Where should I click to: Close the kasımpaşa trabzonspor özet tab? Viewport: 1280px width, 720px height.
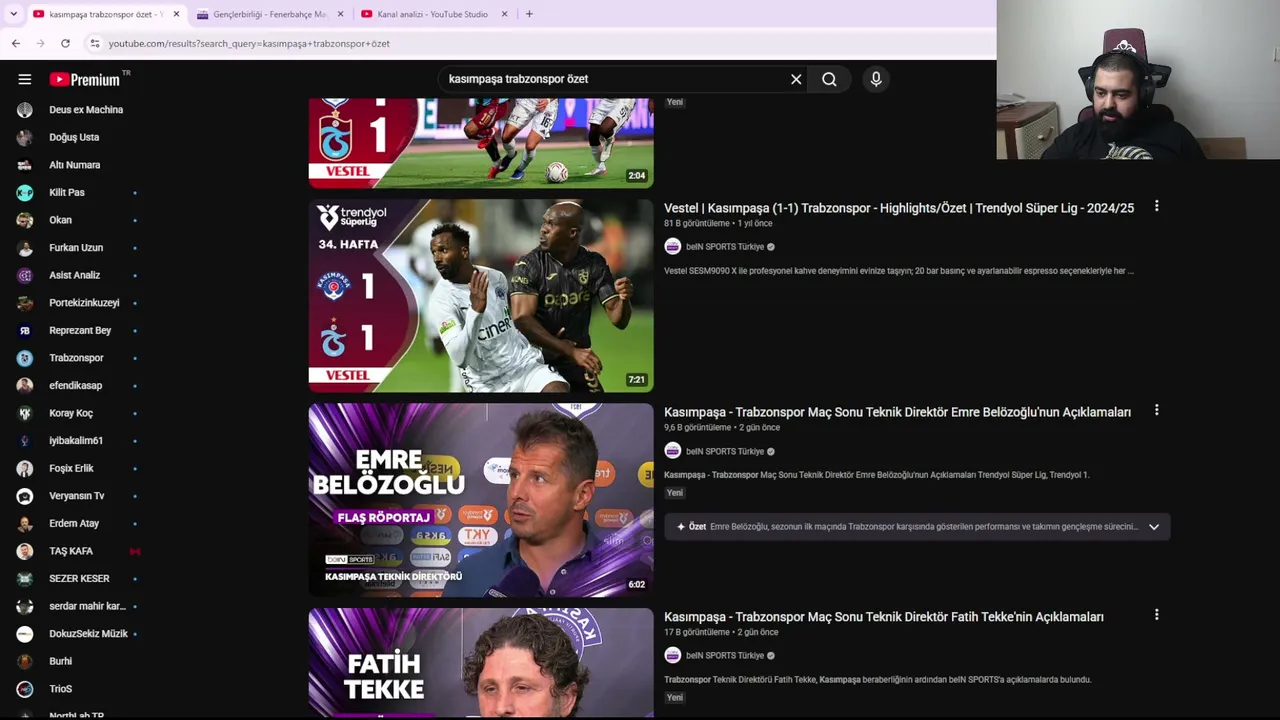[x=176, y=14]
